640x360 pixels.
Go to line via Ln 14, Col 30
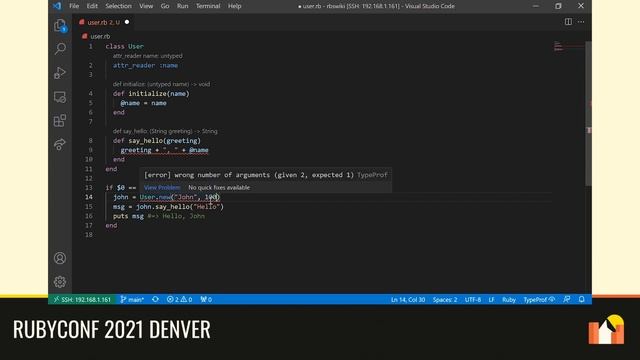click(408, 300)
